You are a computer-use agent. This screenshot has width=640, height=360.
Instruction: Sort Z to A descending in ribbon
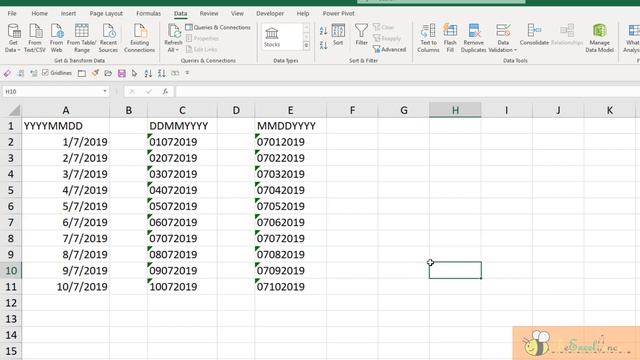coord(323,45)
